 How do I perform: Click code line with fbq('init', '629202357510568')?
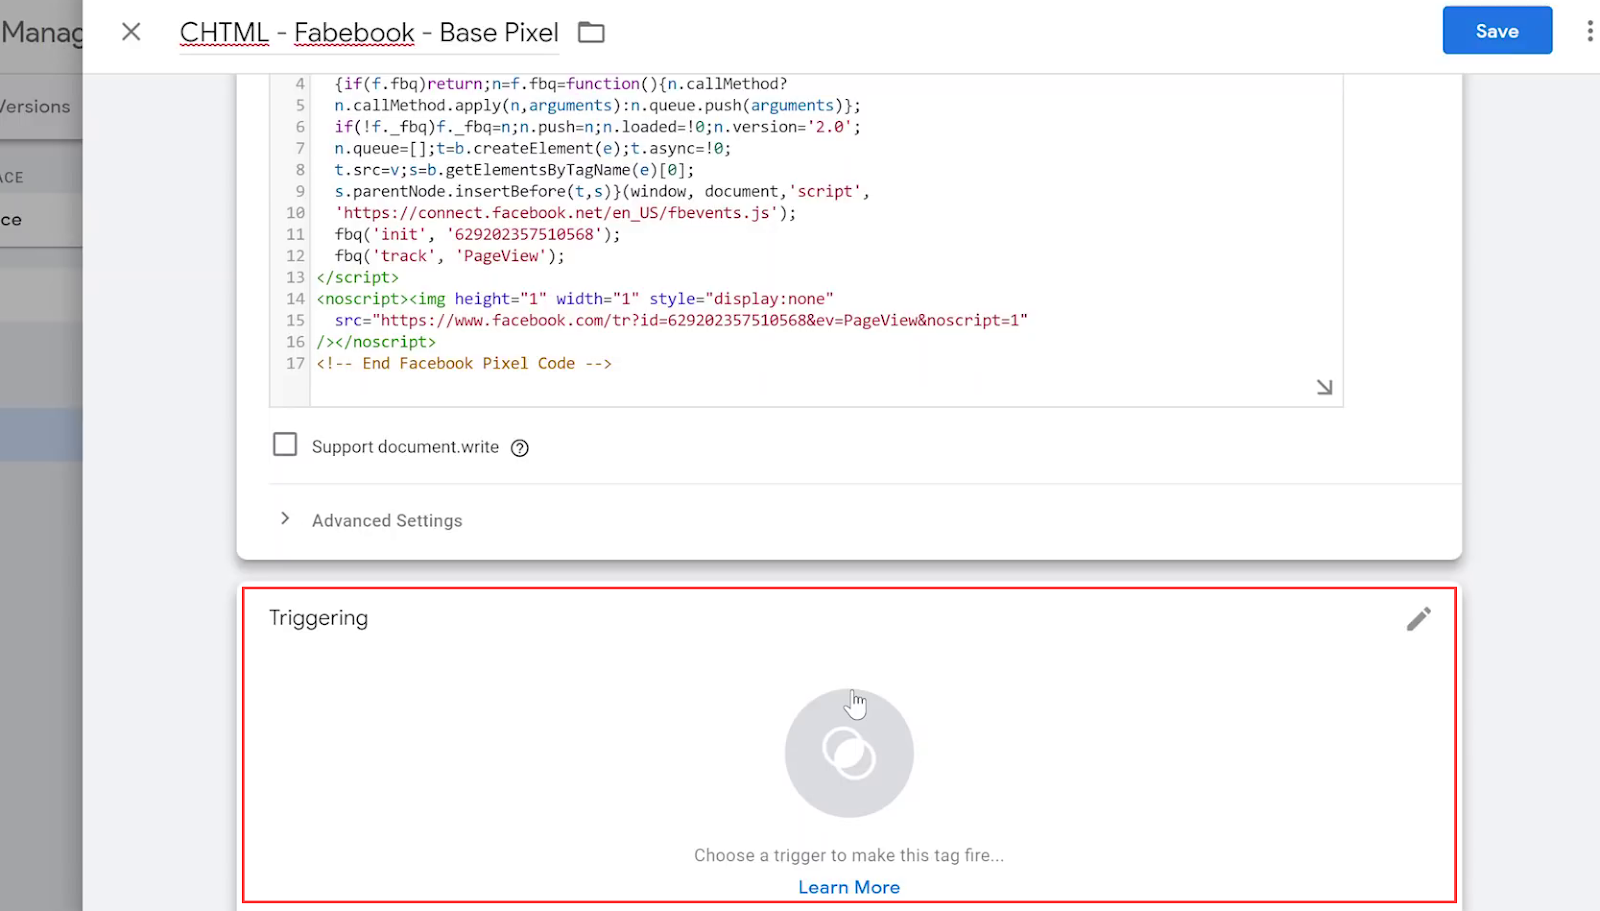pyautogui.click(x=477, y=234)
